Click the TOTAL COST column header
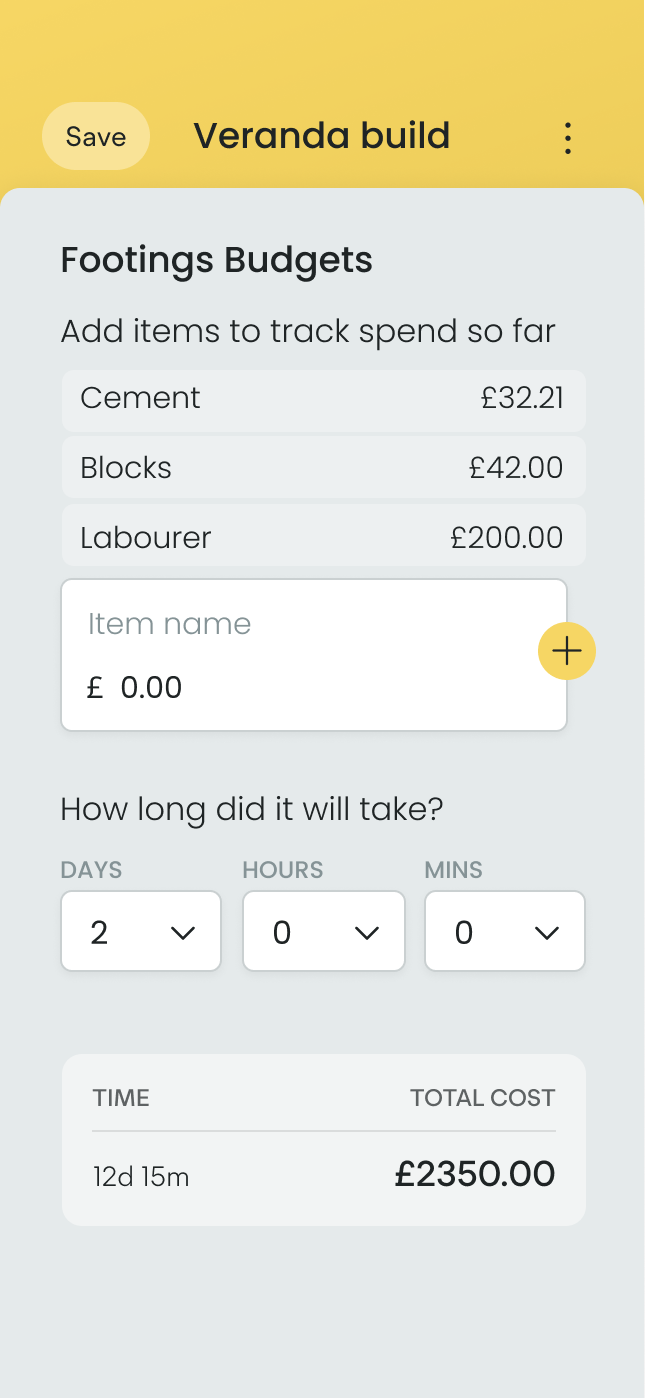The width and height of the screenshot is (645, 1398). point(483,1097)
